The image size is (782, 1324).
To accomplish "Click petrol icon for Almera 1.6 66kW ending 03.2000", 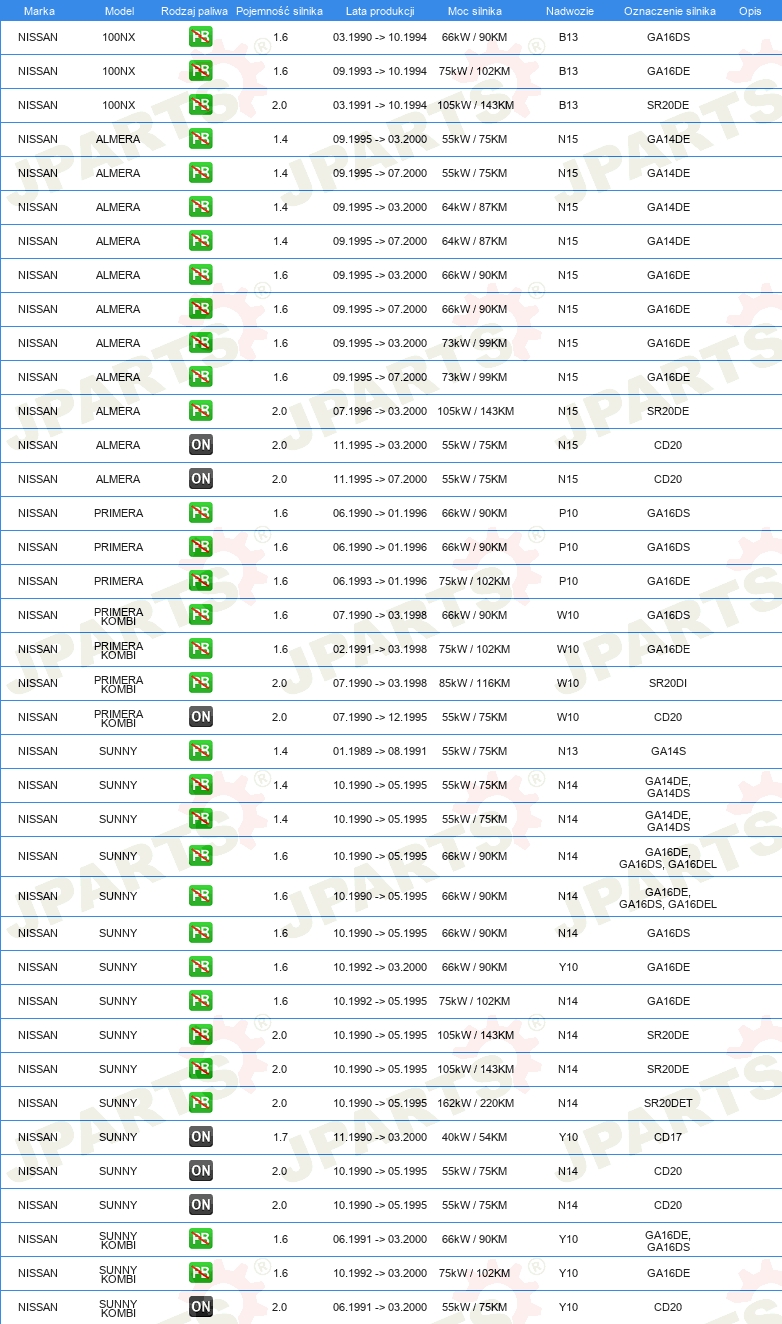I will (x=201, y=275).
